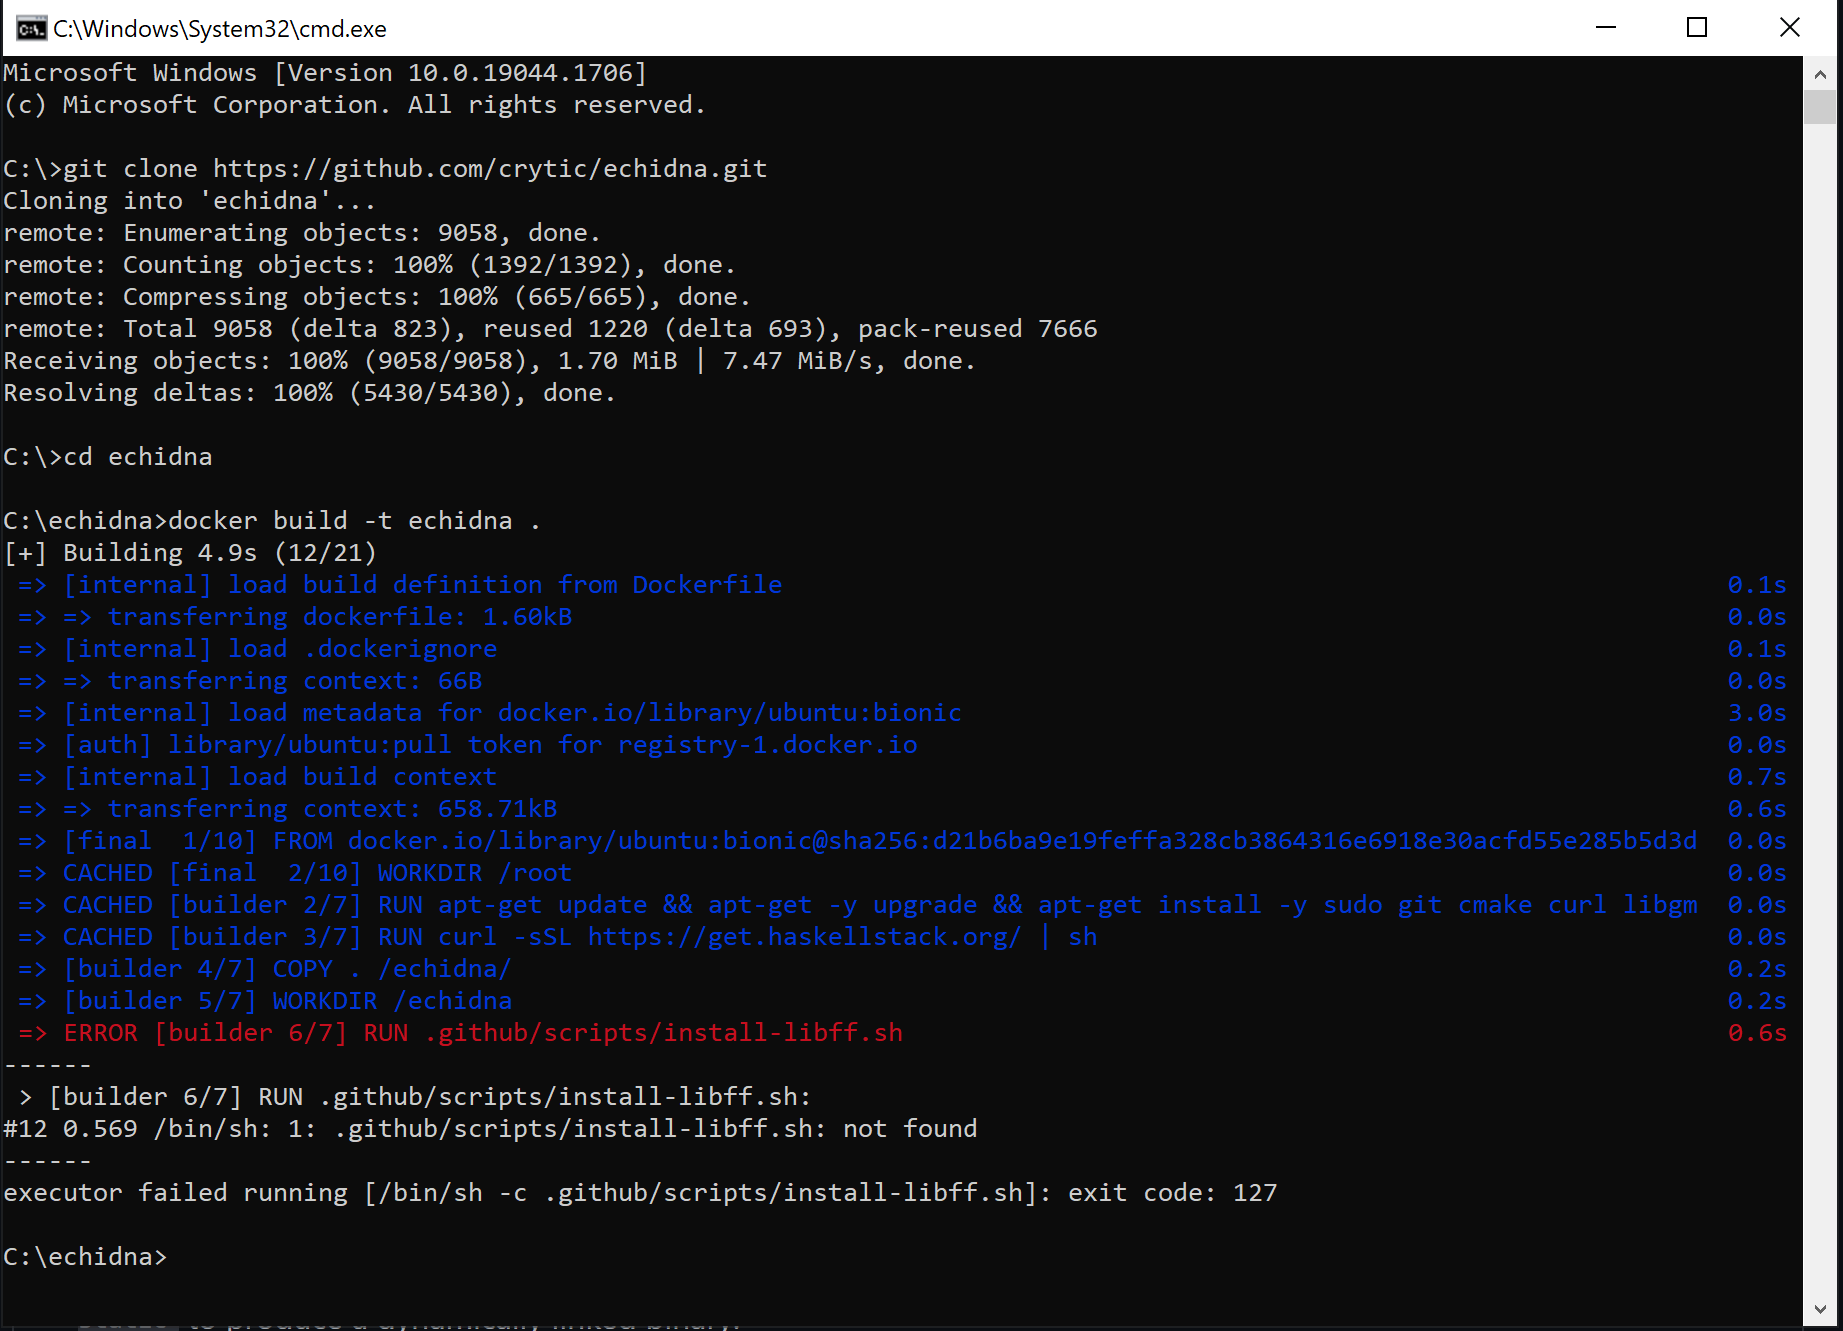Click the 'Compressing objects: 100%' line
The width and height of the screenshot is (1843, 1331).
(377, 297)
